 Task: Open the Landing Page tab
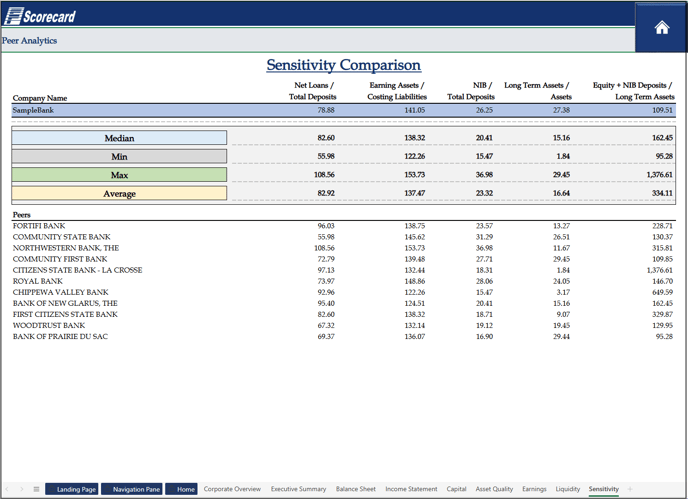pyautogui.click(x=72, y=489)
